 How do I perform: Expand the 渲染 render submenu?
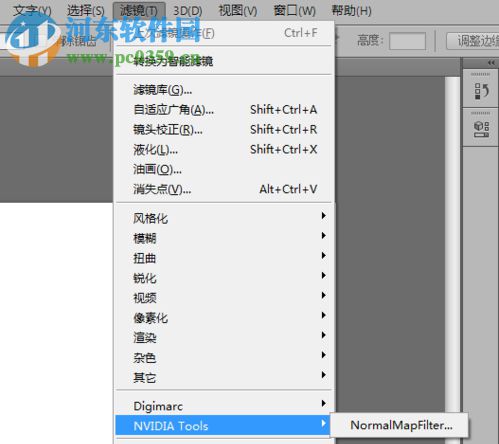coord(223,338)
